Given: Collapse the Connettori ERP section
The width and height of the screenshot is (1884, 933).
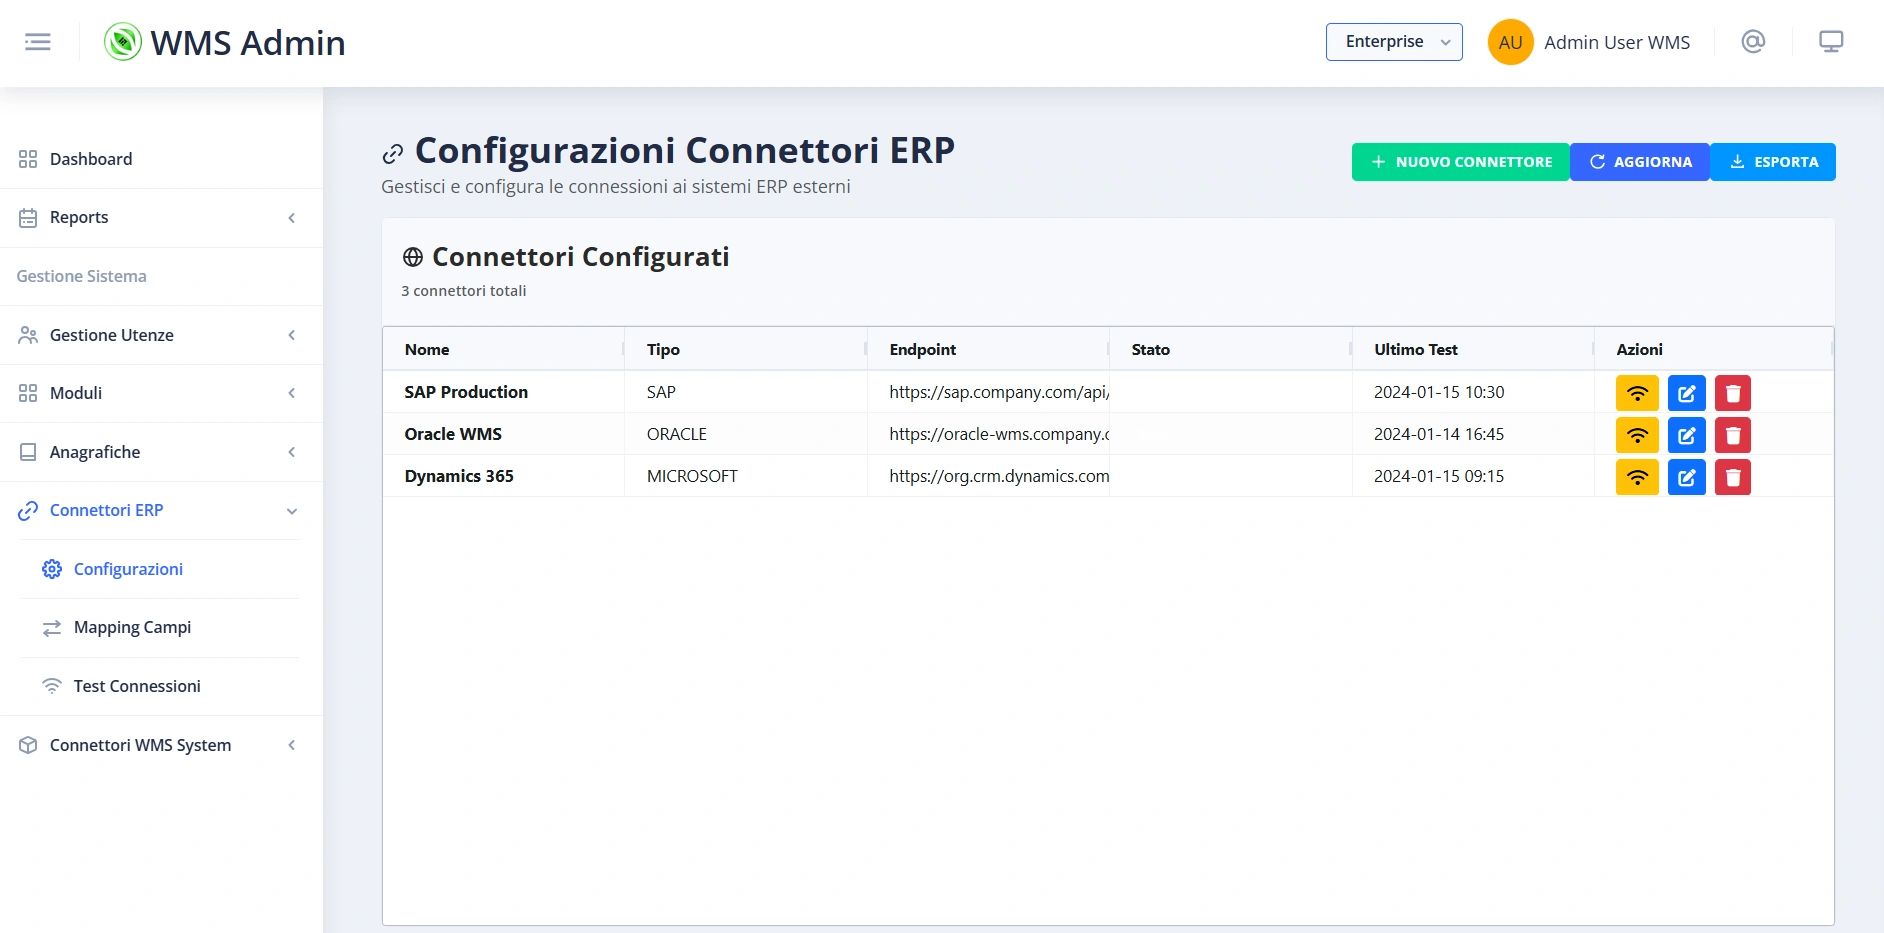Looking at the screenshot, I should pyautogui.click(x=160, y=511).
